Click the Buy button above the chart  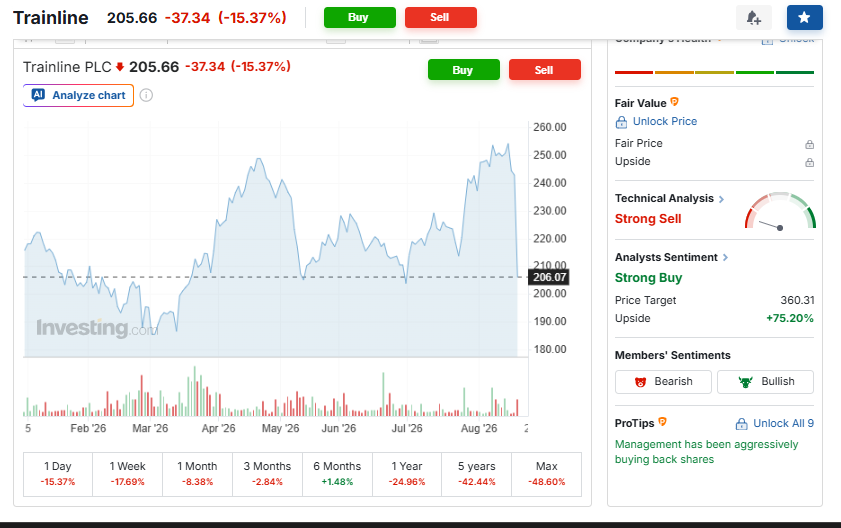point(463,70)
